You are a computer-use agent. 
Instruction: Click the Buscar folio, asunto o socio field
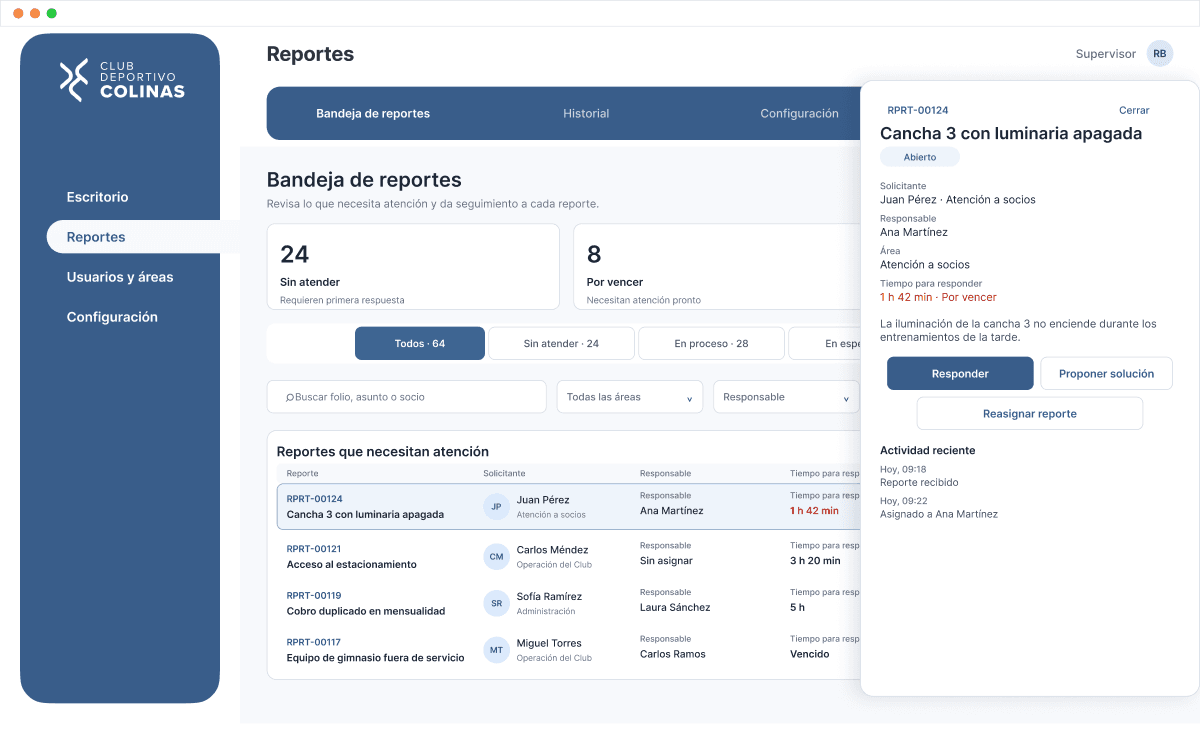pyautogui.click(x=407, y=397)
